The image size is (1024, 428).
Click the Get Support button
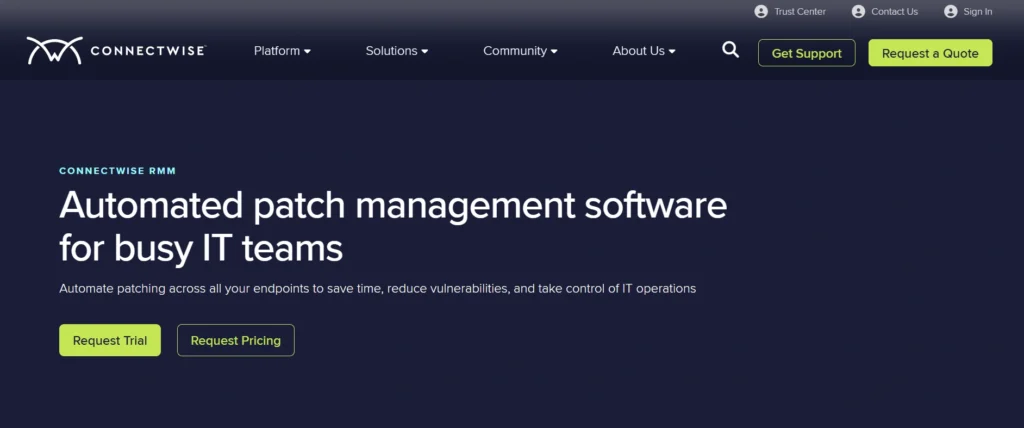[x=807, y=53]
